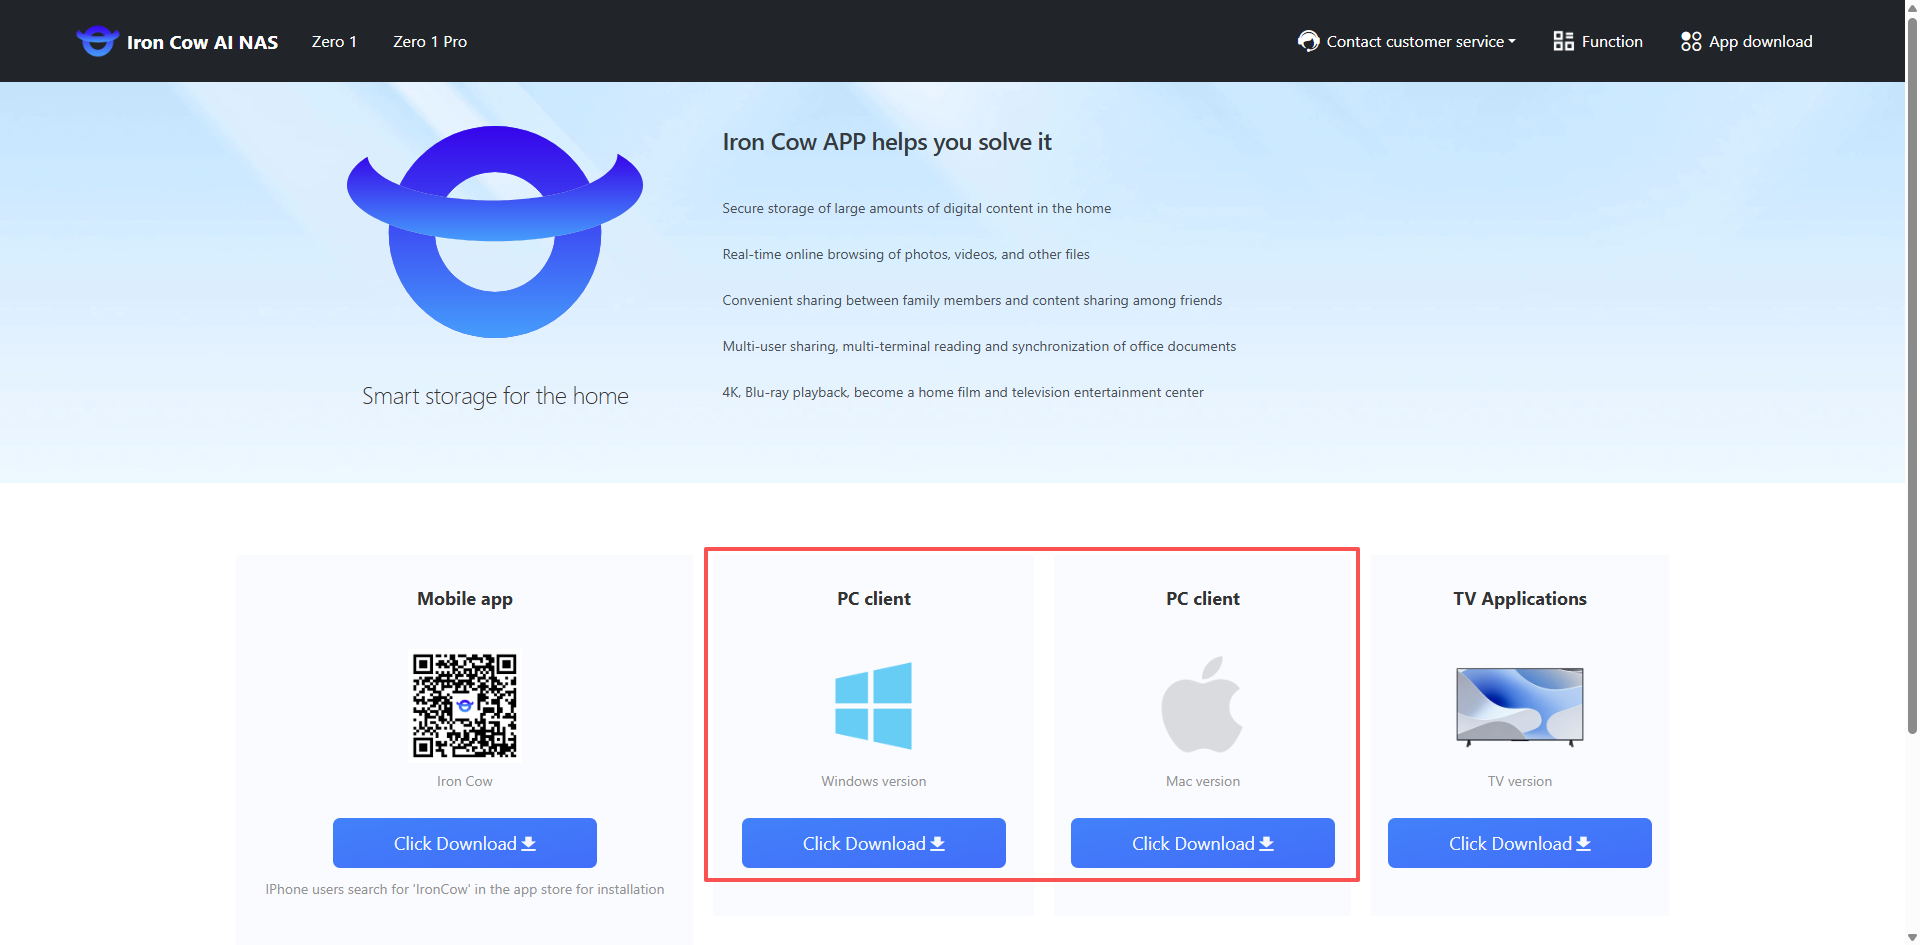1920x945 pixels.
Task: Open the Zero 1 Pro menu item
Action: point(430,41)
